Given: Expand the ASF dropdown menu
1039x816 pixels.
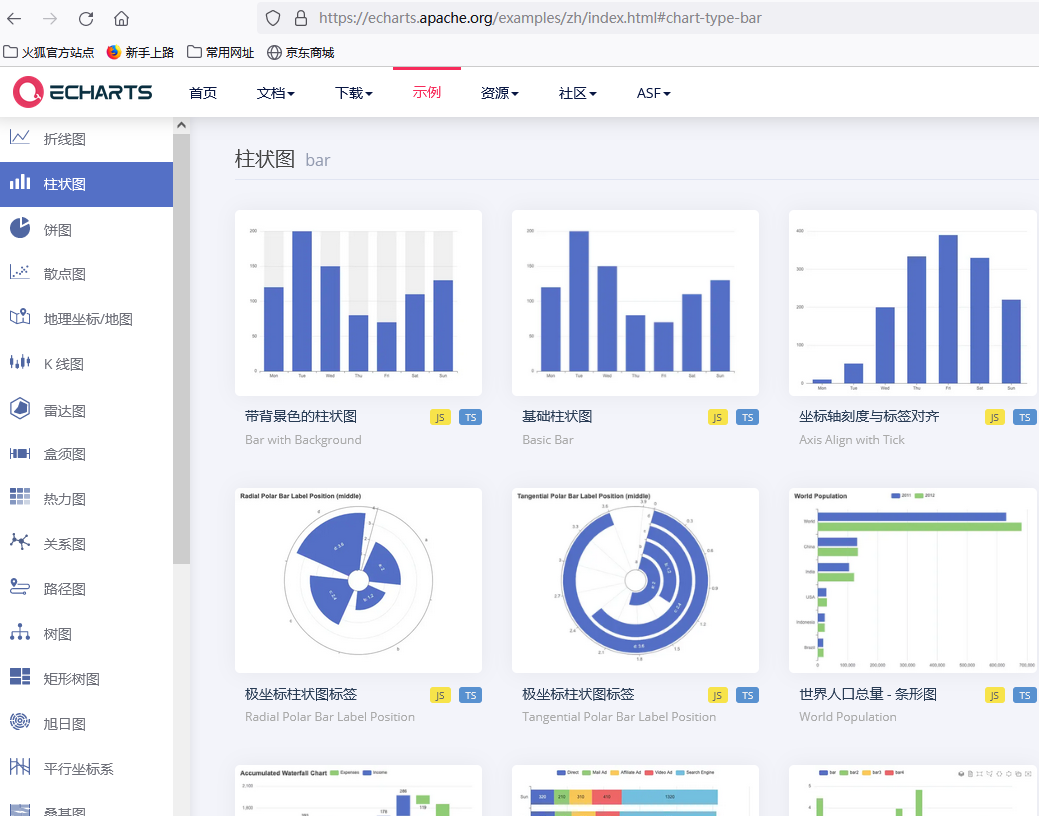Looking at the screenshot, I should pos(654,93).
